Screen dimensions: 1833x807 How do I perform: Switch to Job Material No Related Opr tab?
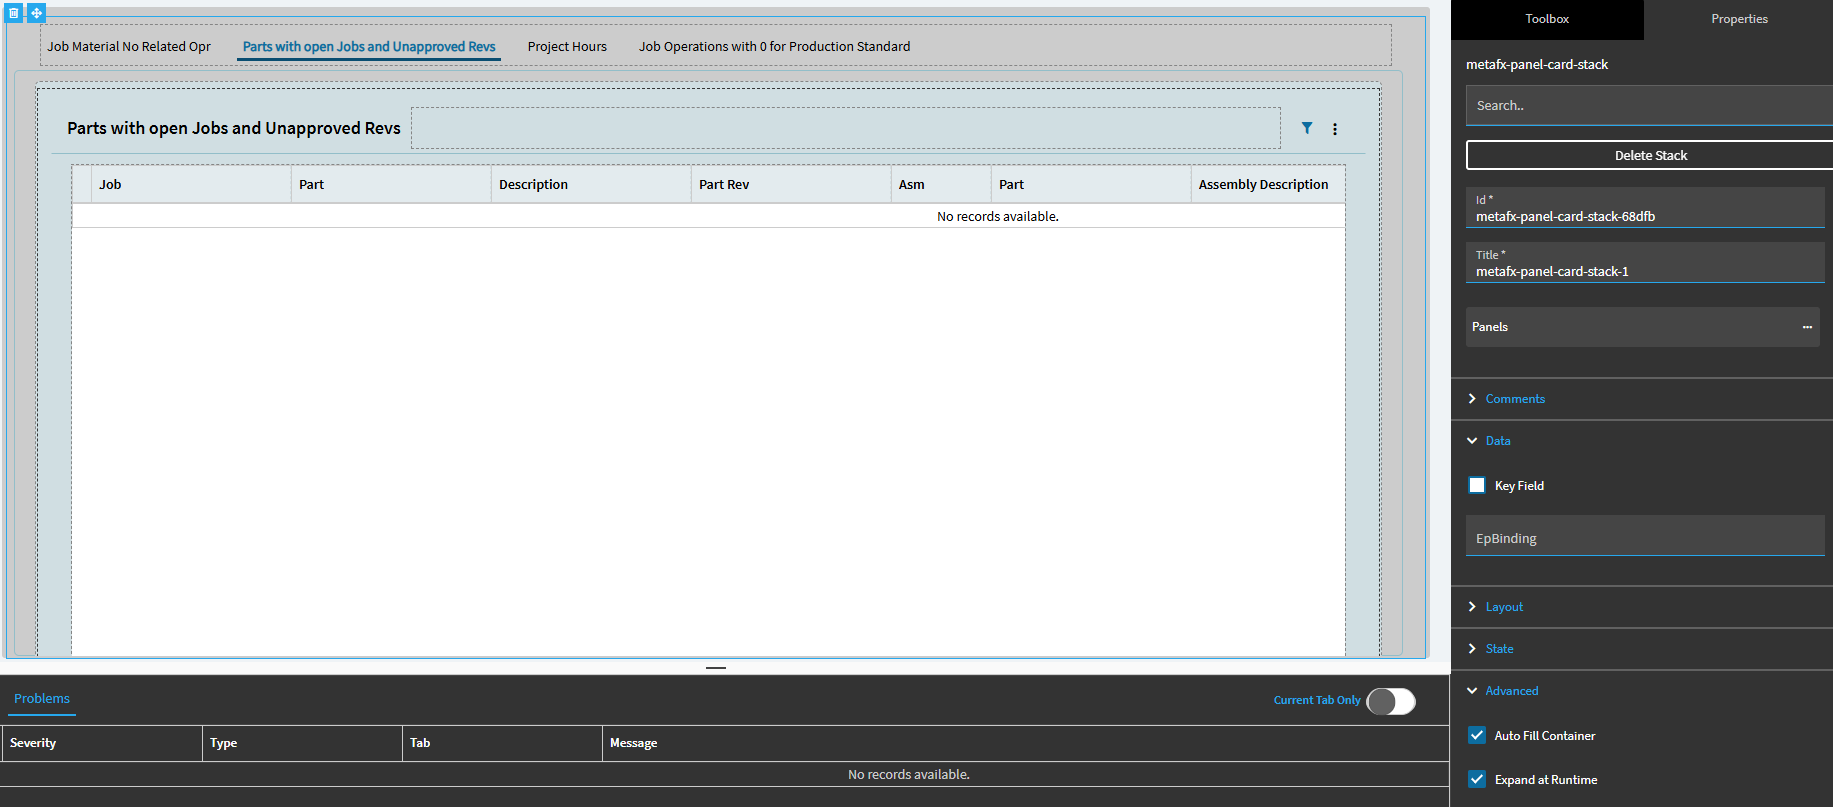tap(129, 46)
